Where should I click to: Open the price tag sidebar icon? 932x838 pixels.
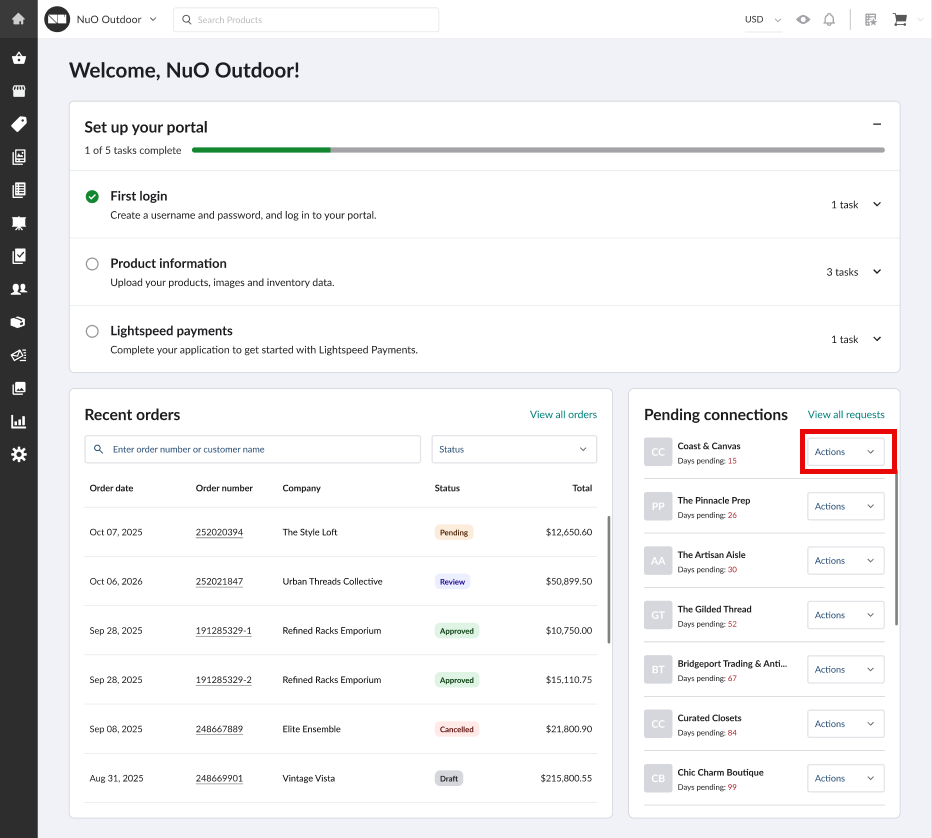pyautogui.click(x=18, y=124)
